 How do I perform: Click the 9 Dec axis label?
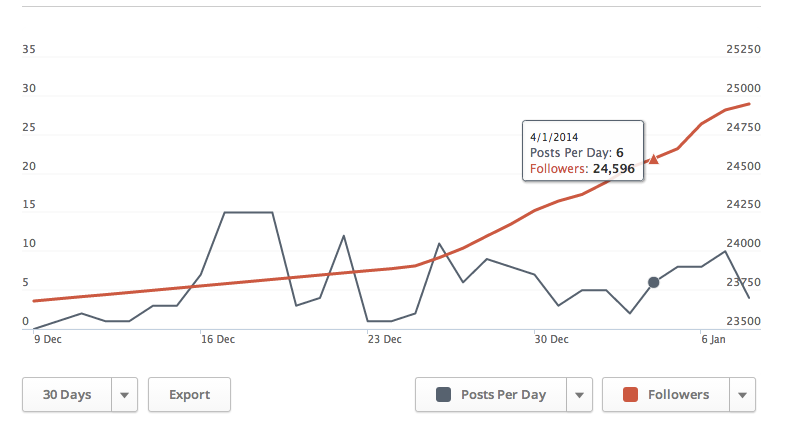(48, 339)
